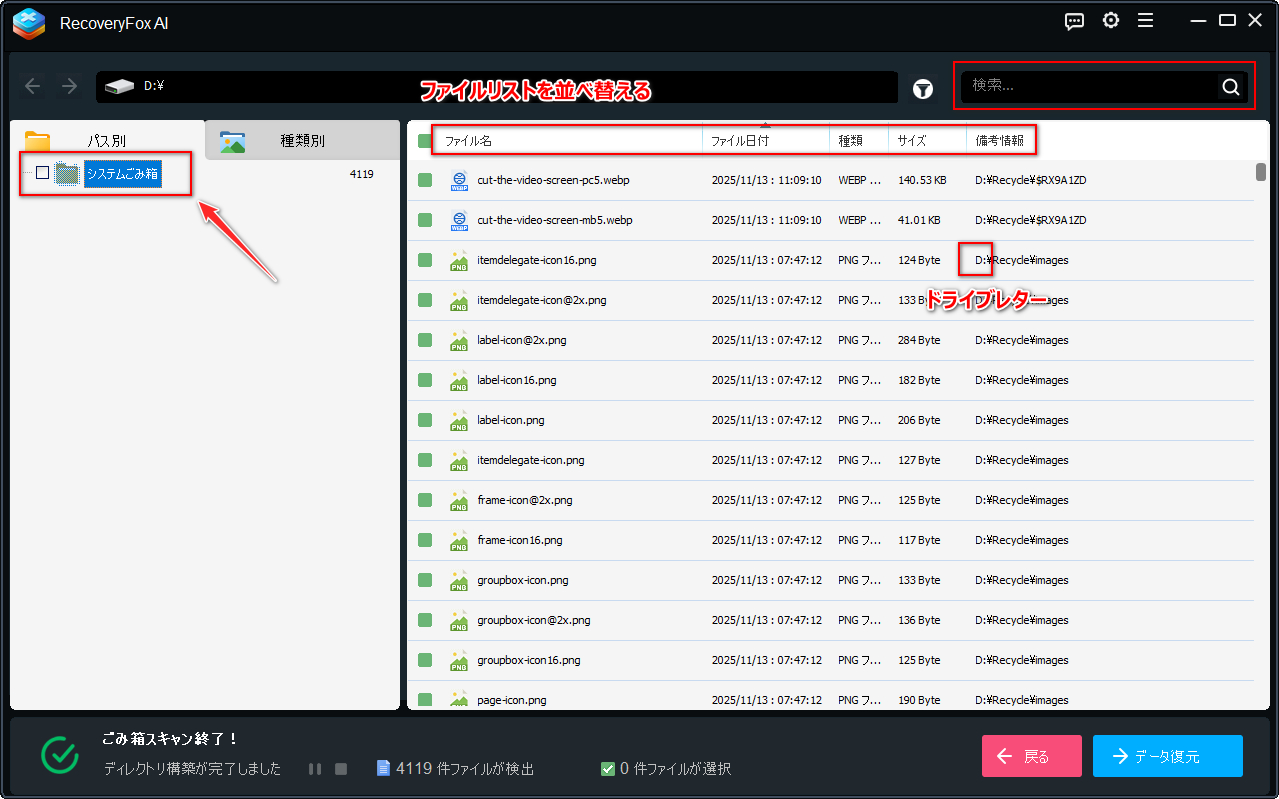Image resolution: width=1279 pixels, height=799 pixels.
Task: Sort list by ファイル日付 column header
Action: (x=765, y=141)
